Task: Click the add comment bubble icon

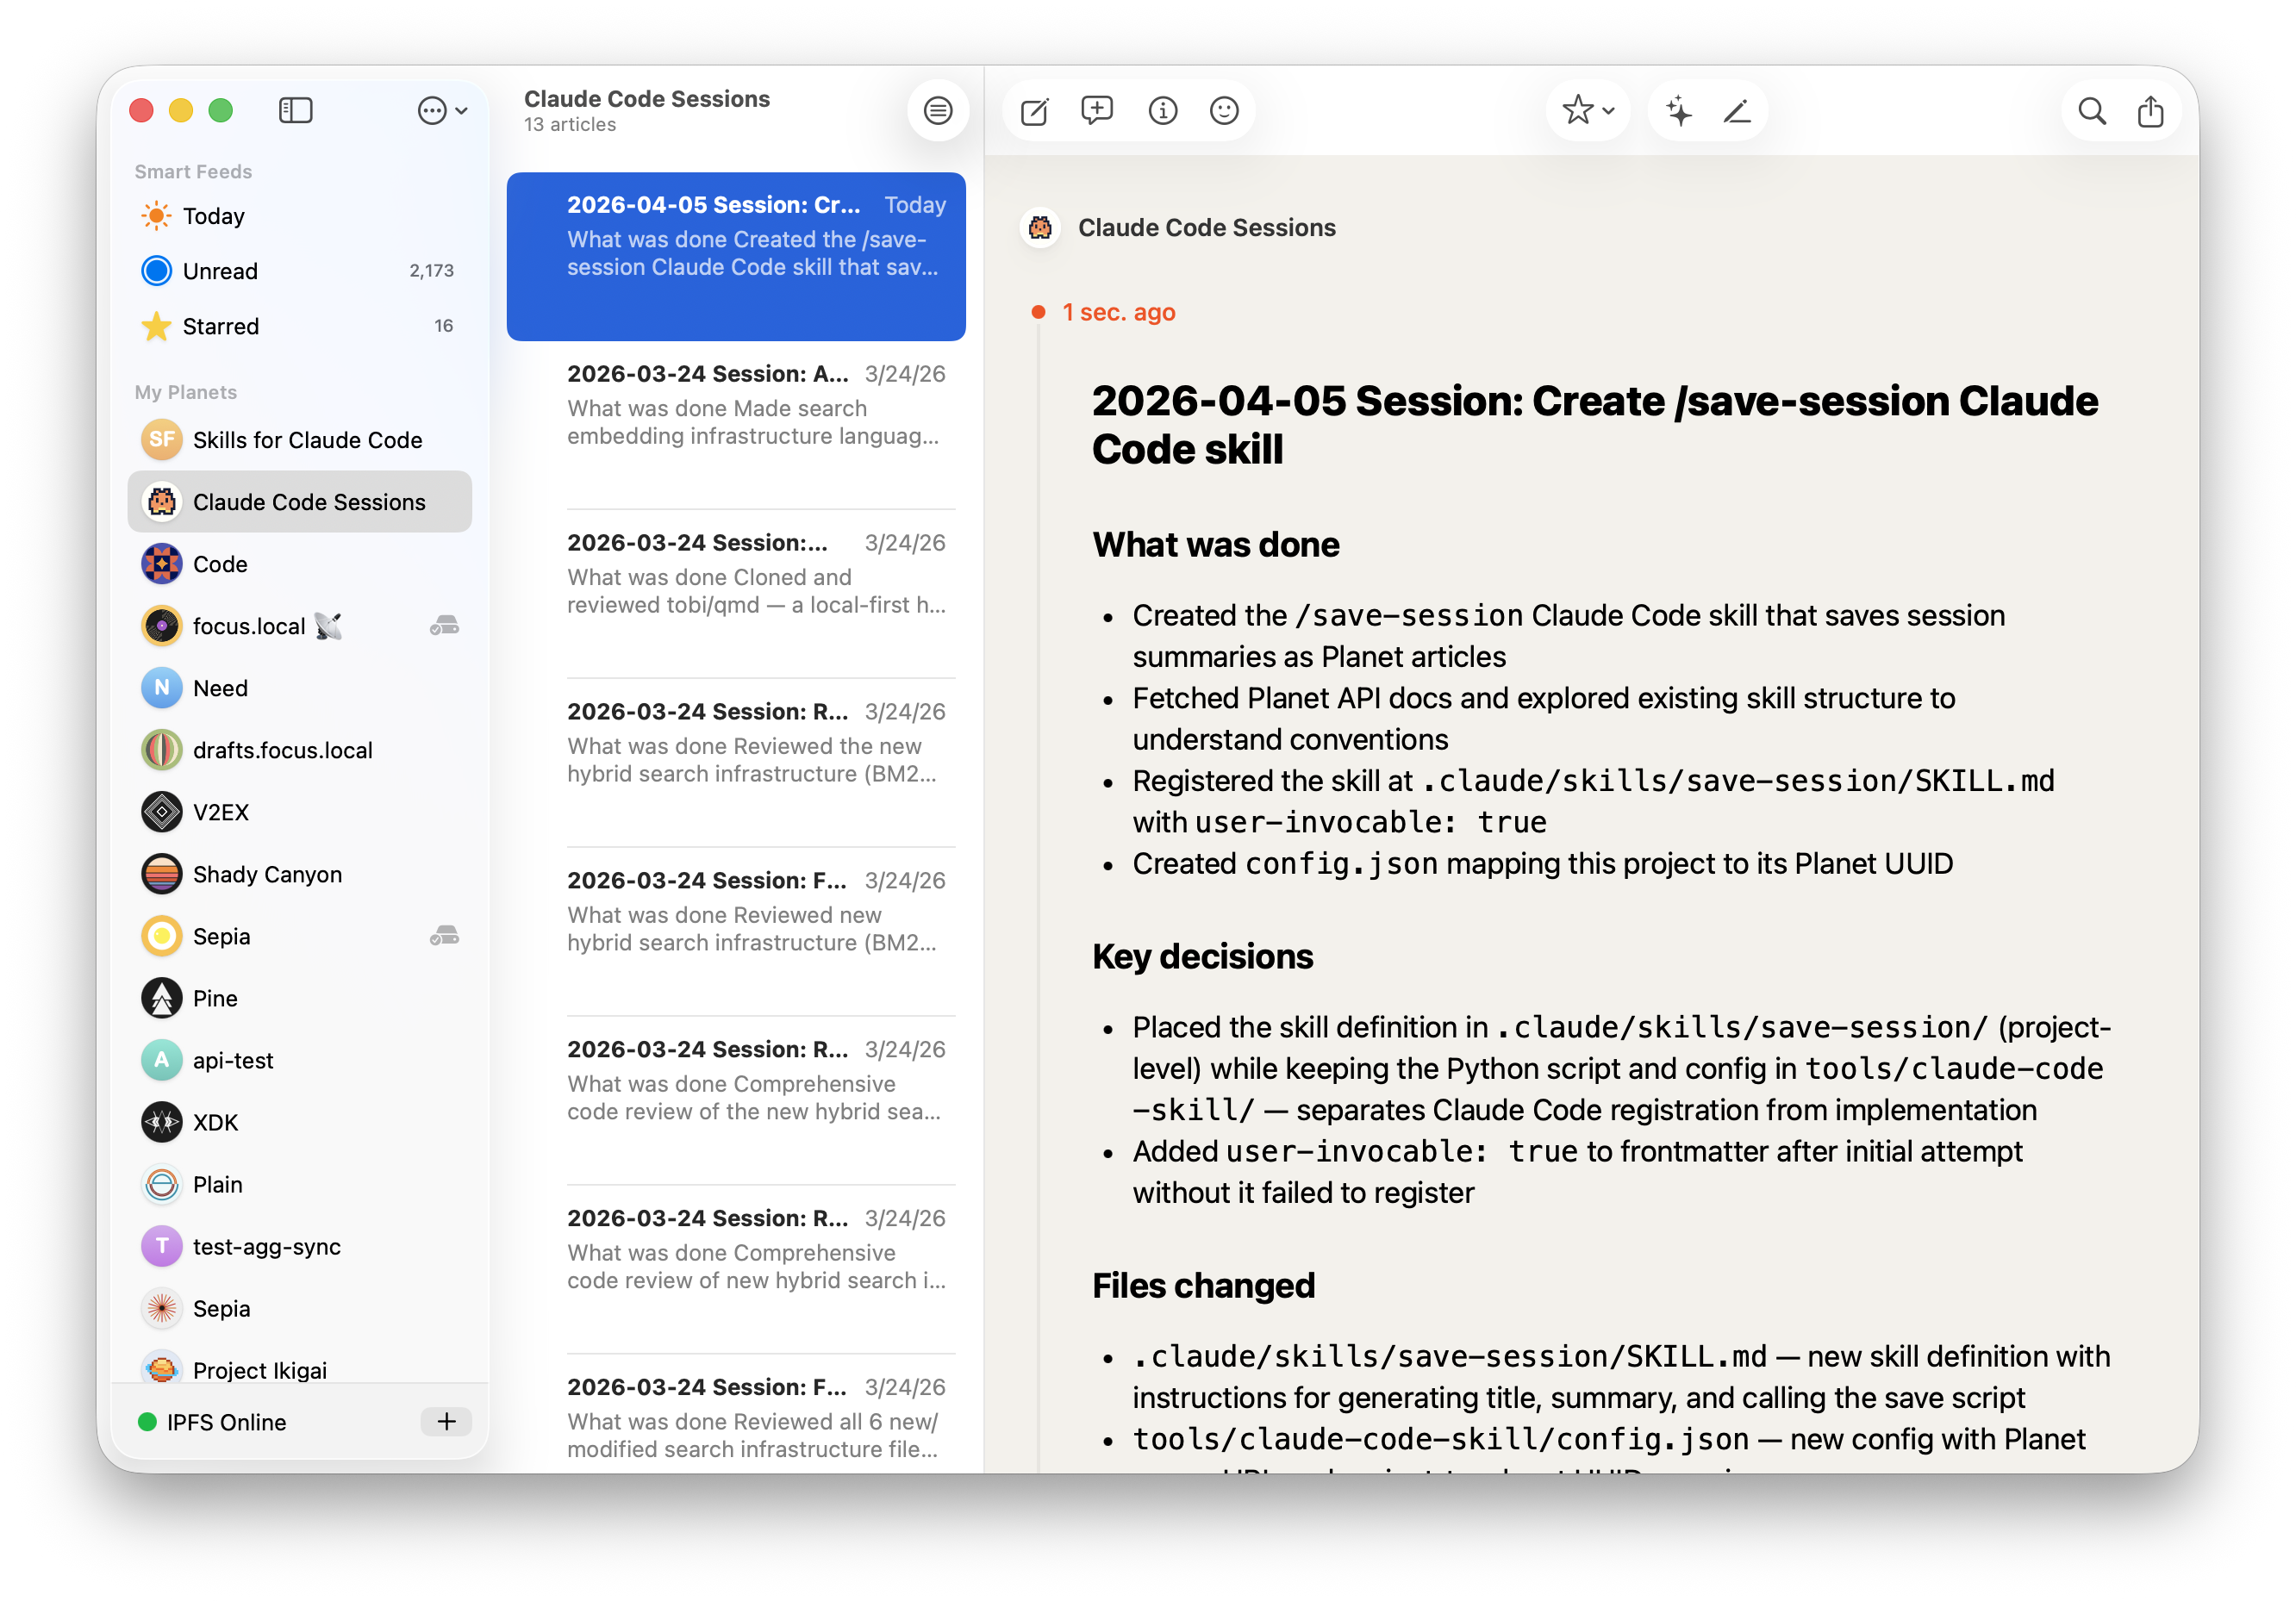Action: pyautogui.click(x=1097, y=110)
